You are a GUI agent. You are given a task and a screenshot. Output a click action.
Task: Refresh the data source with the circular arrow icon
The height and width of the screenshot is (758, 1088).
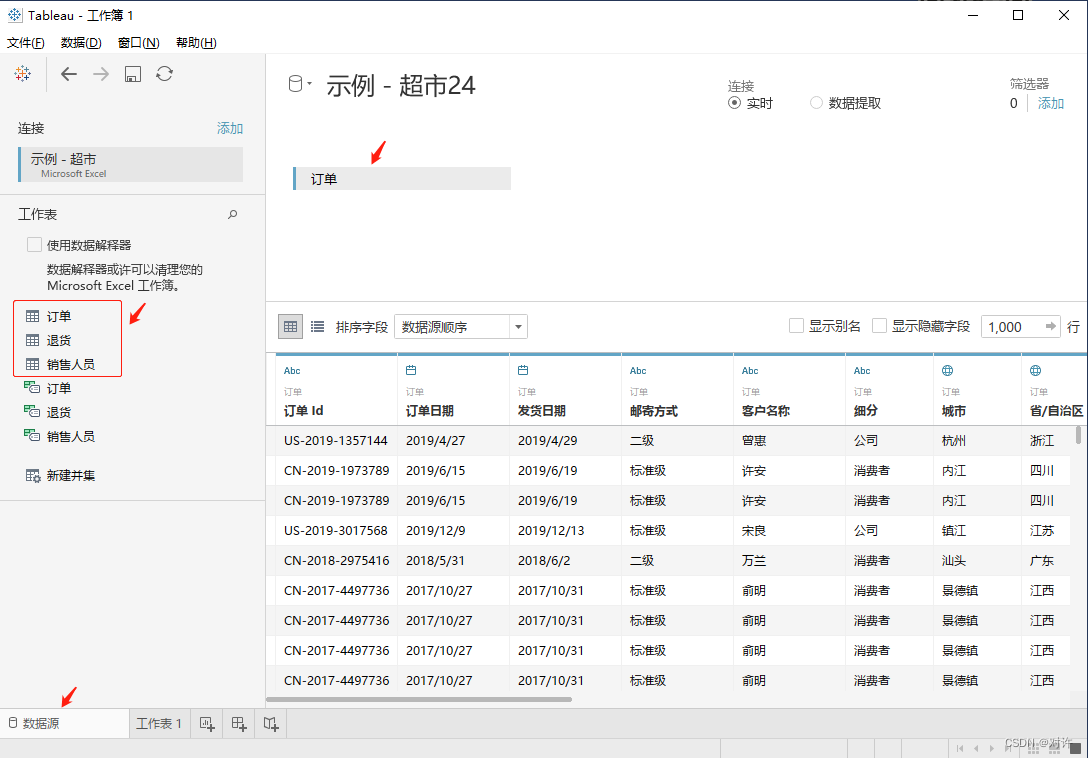click(x=164, y=74)
